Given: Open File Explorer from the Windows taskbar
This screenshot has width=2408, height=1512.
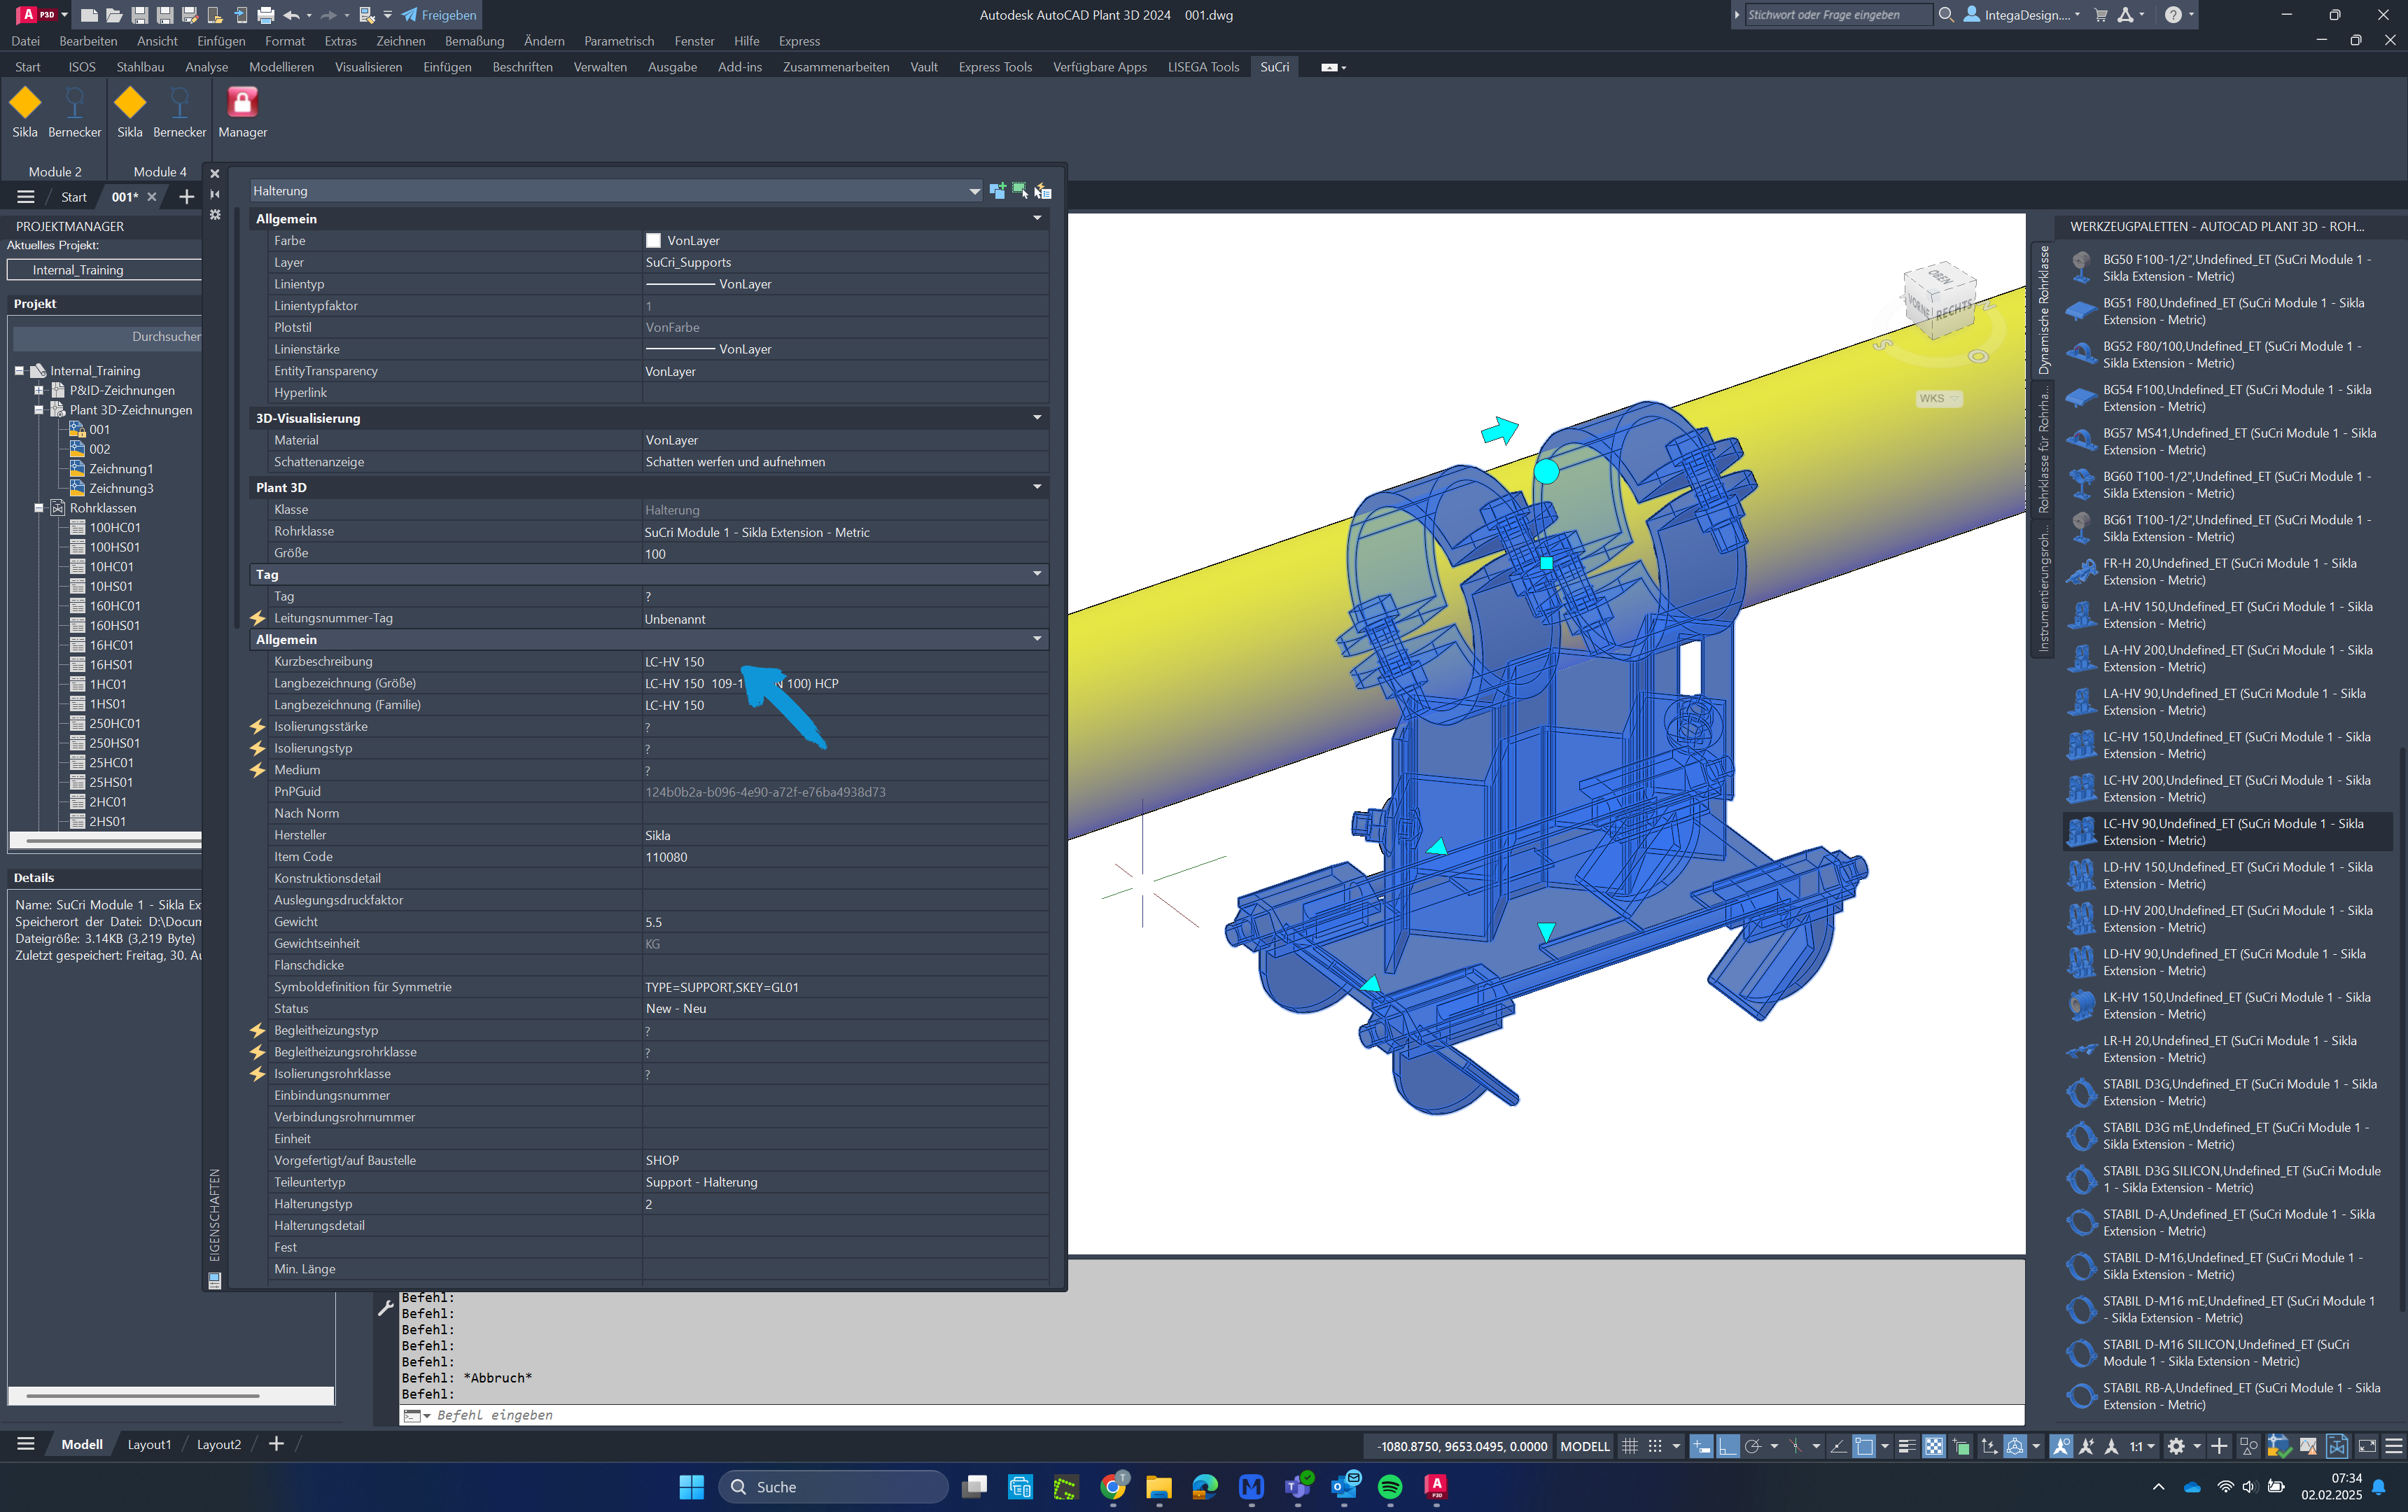Looking at the screenshot, I should pos(1158,1487).
